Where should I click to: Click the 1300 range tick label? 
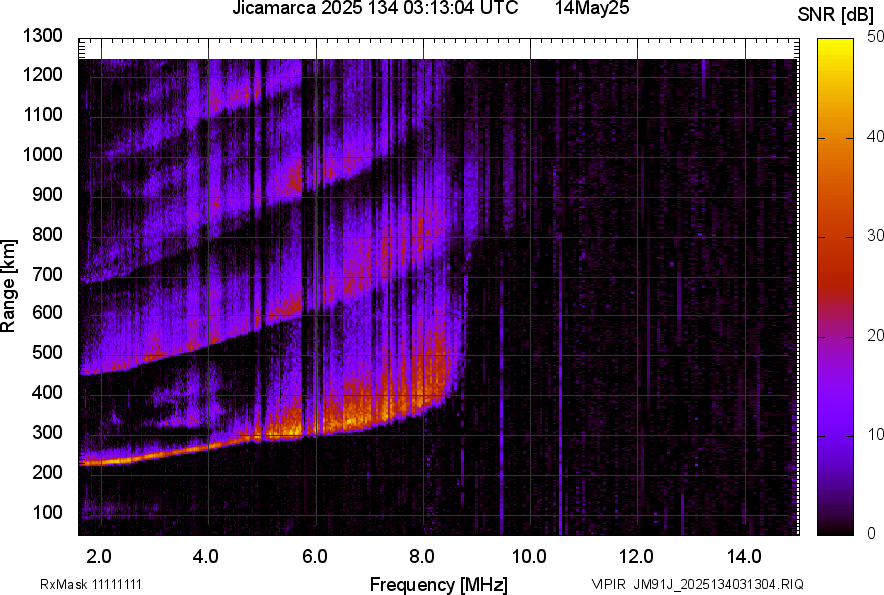click(x=43, y=37)
